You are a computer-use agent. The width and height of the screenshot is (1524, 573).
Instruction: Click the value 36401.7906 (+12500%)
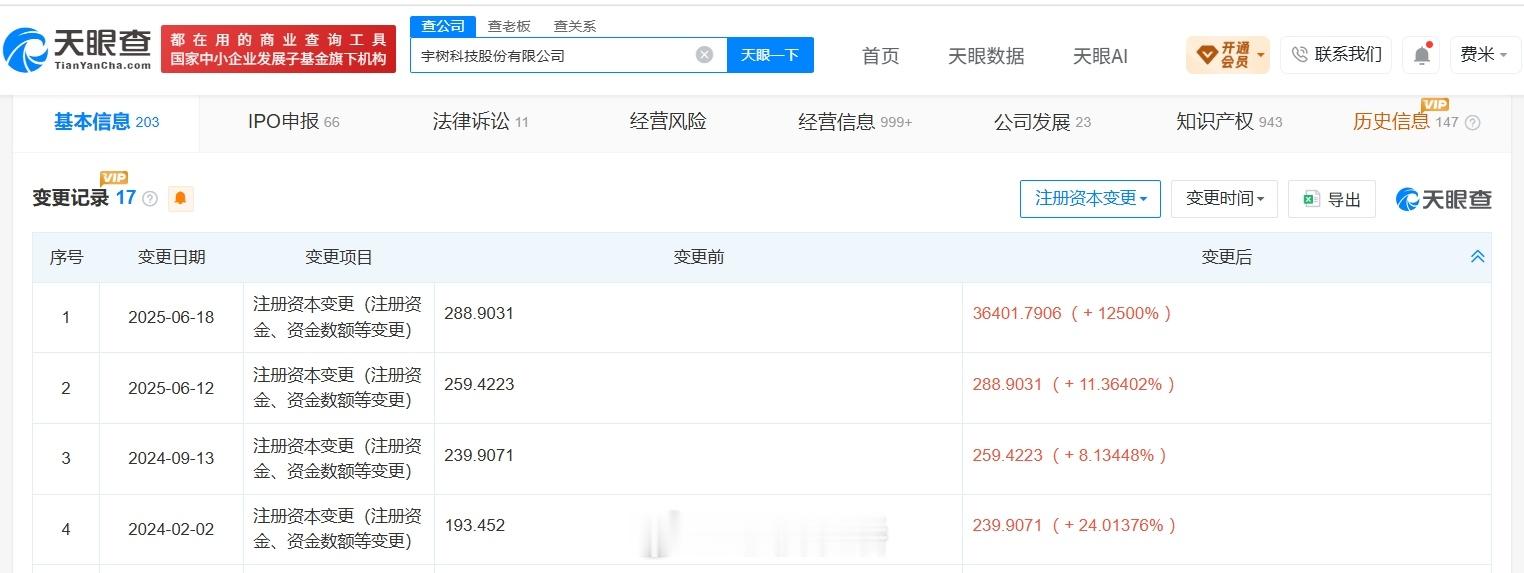[1072, 313]
